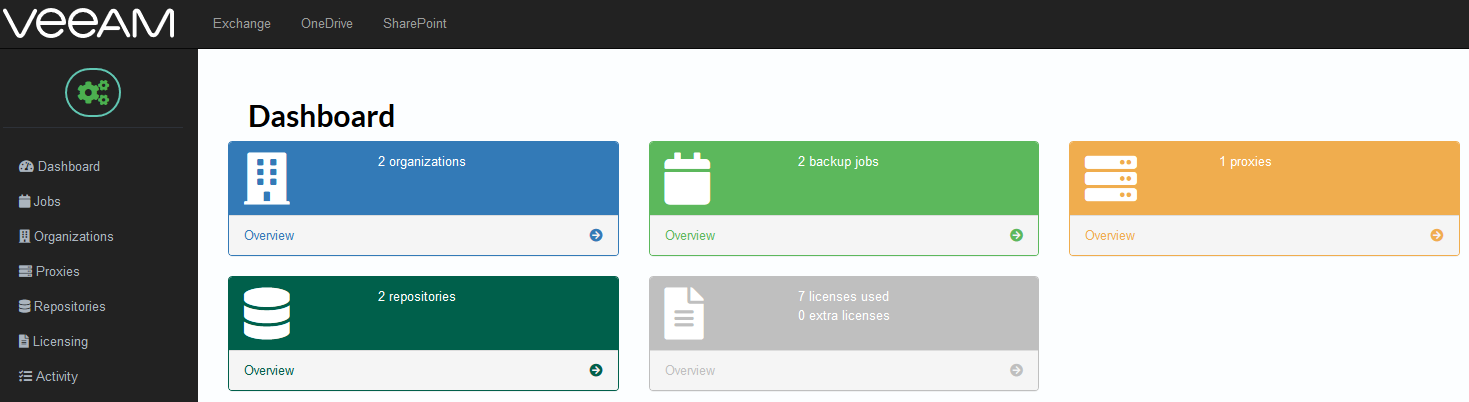Click the gray arrow in licenses Overview row
This screenshot has width=1469, height=402.
(1016, 370)
